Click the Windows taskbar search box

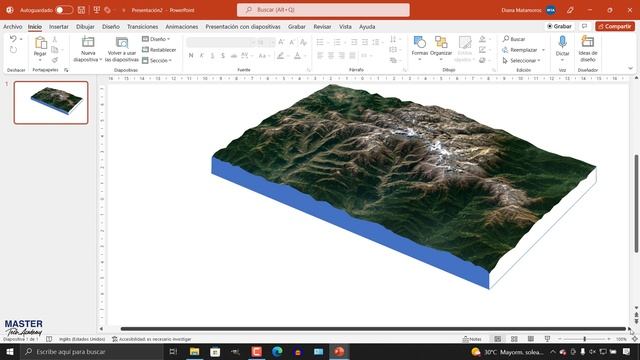click(92, 351)
